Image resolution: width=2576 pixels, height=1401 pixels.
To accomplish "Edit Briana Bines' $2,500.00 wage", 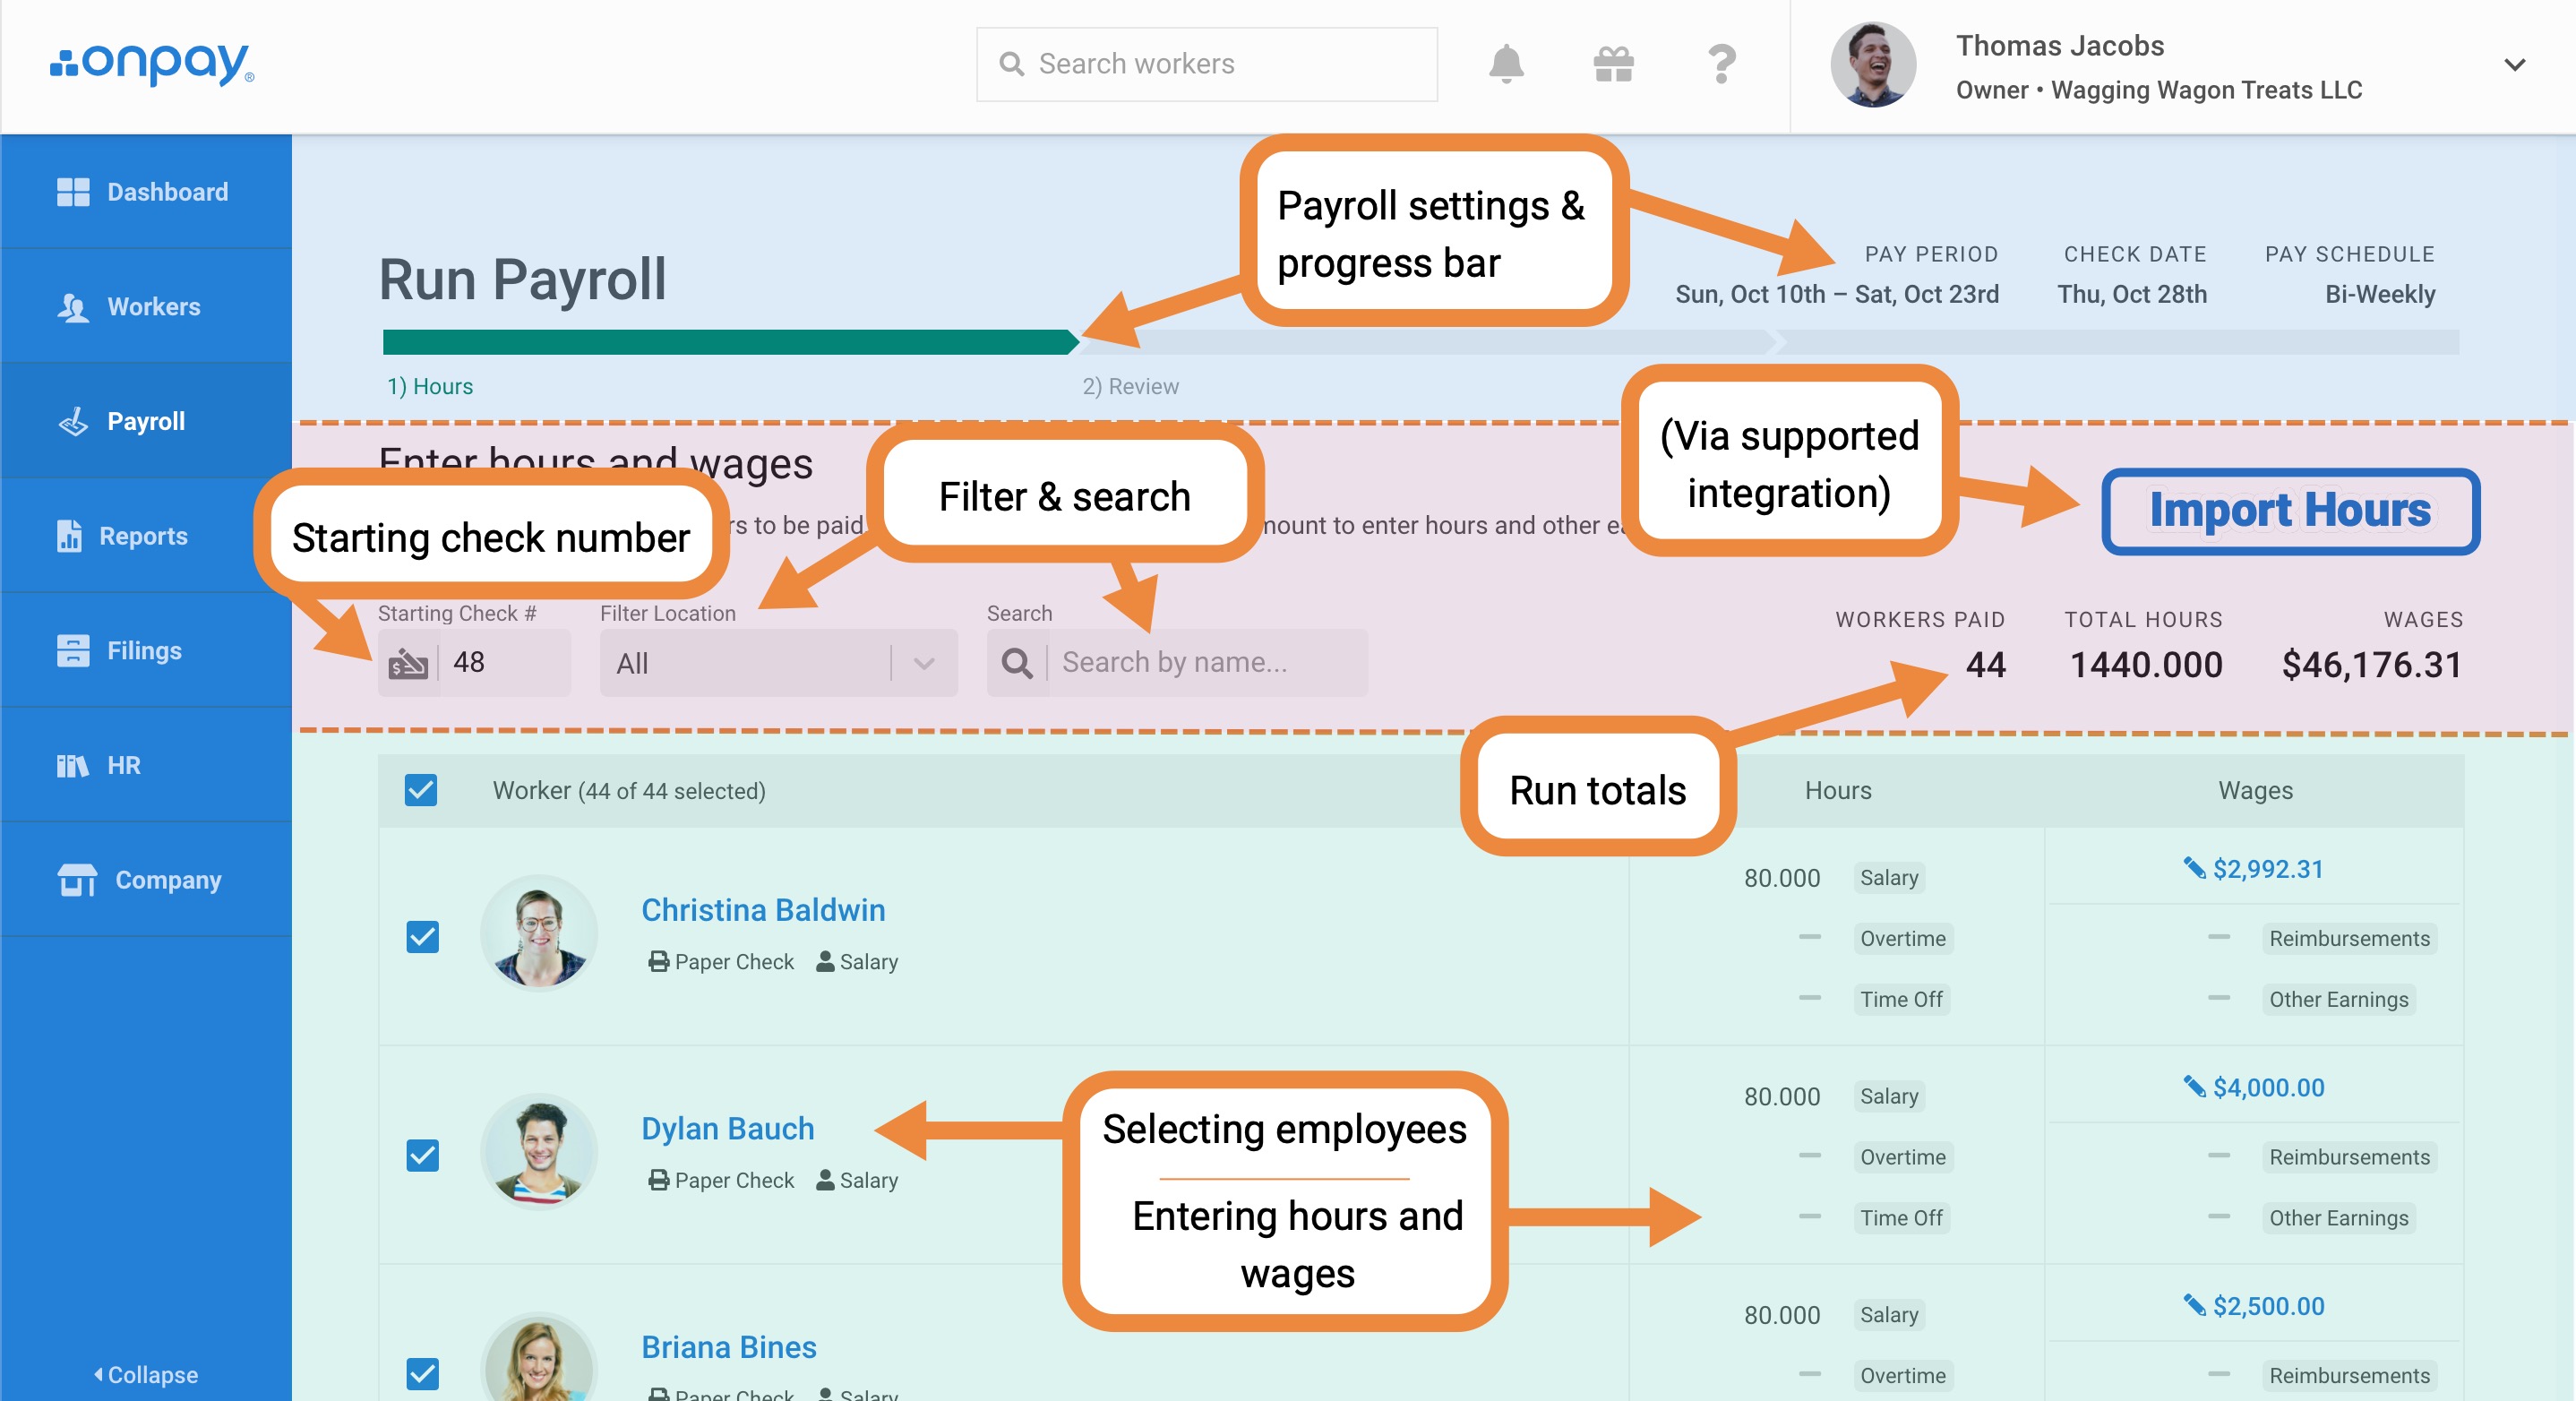I will [x=2254, y=1306].
